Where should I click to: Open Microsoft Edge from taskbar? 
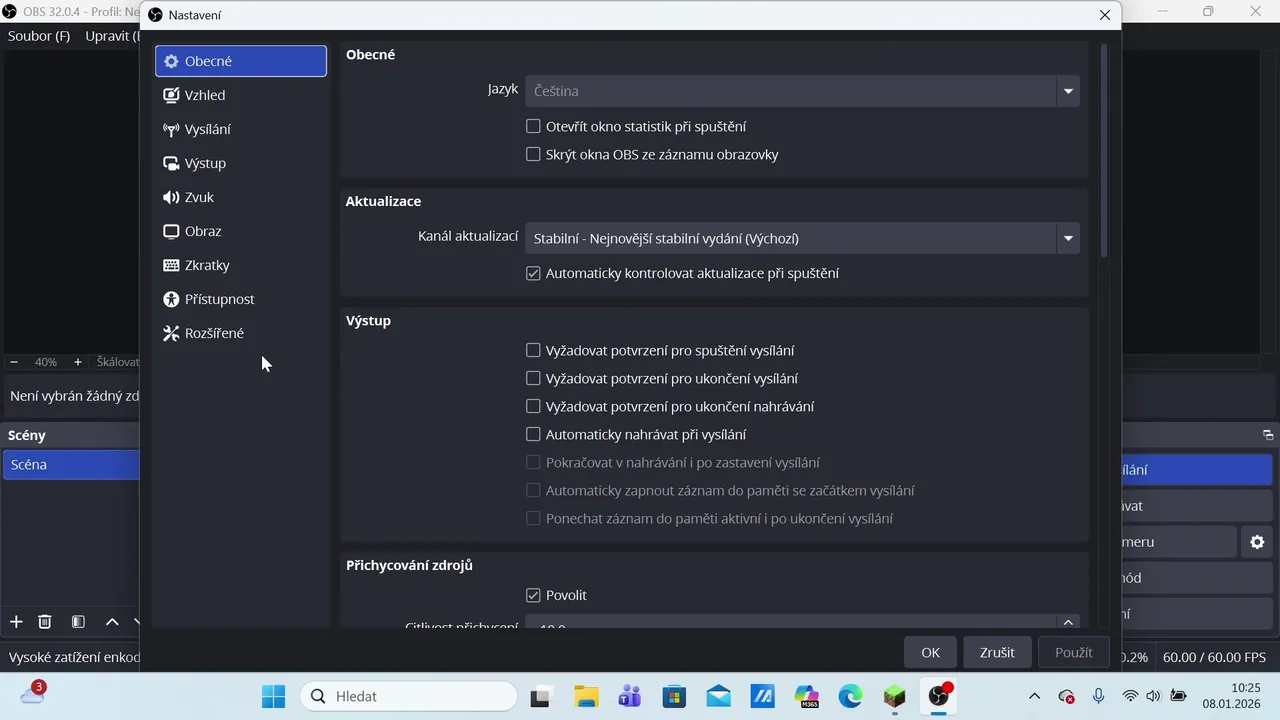(x=850, y=696)
